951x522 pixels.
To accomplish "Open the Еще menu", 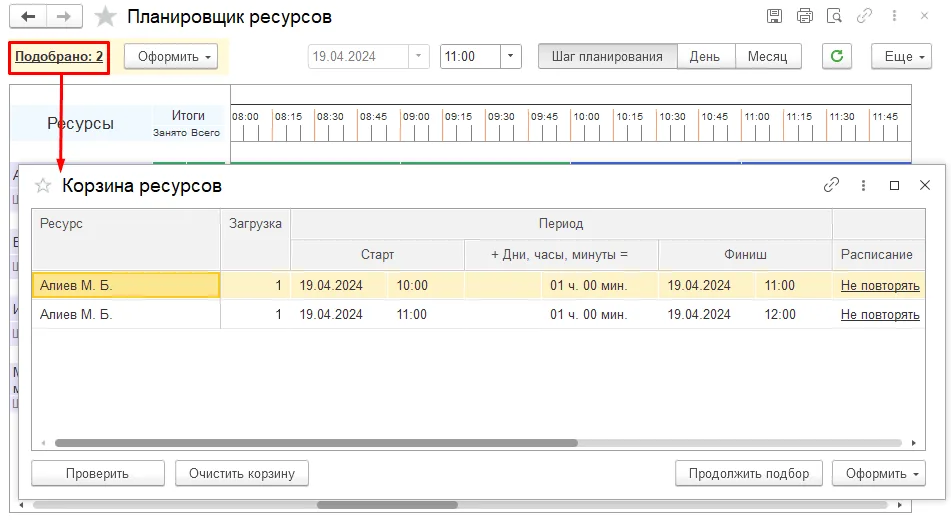I will click(901, 56).
